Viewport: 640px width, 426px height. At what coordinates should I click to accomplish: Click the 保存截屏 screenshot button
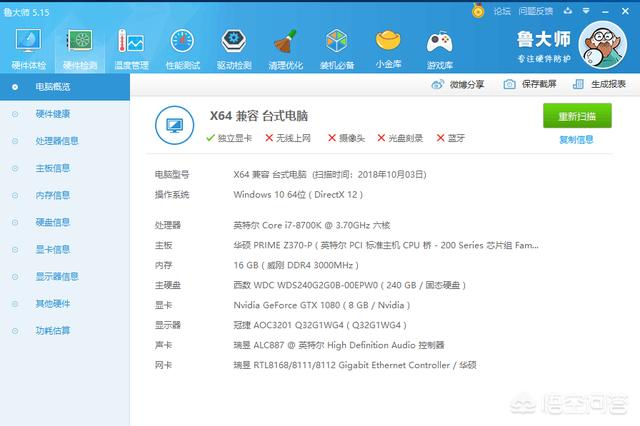530,84
